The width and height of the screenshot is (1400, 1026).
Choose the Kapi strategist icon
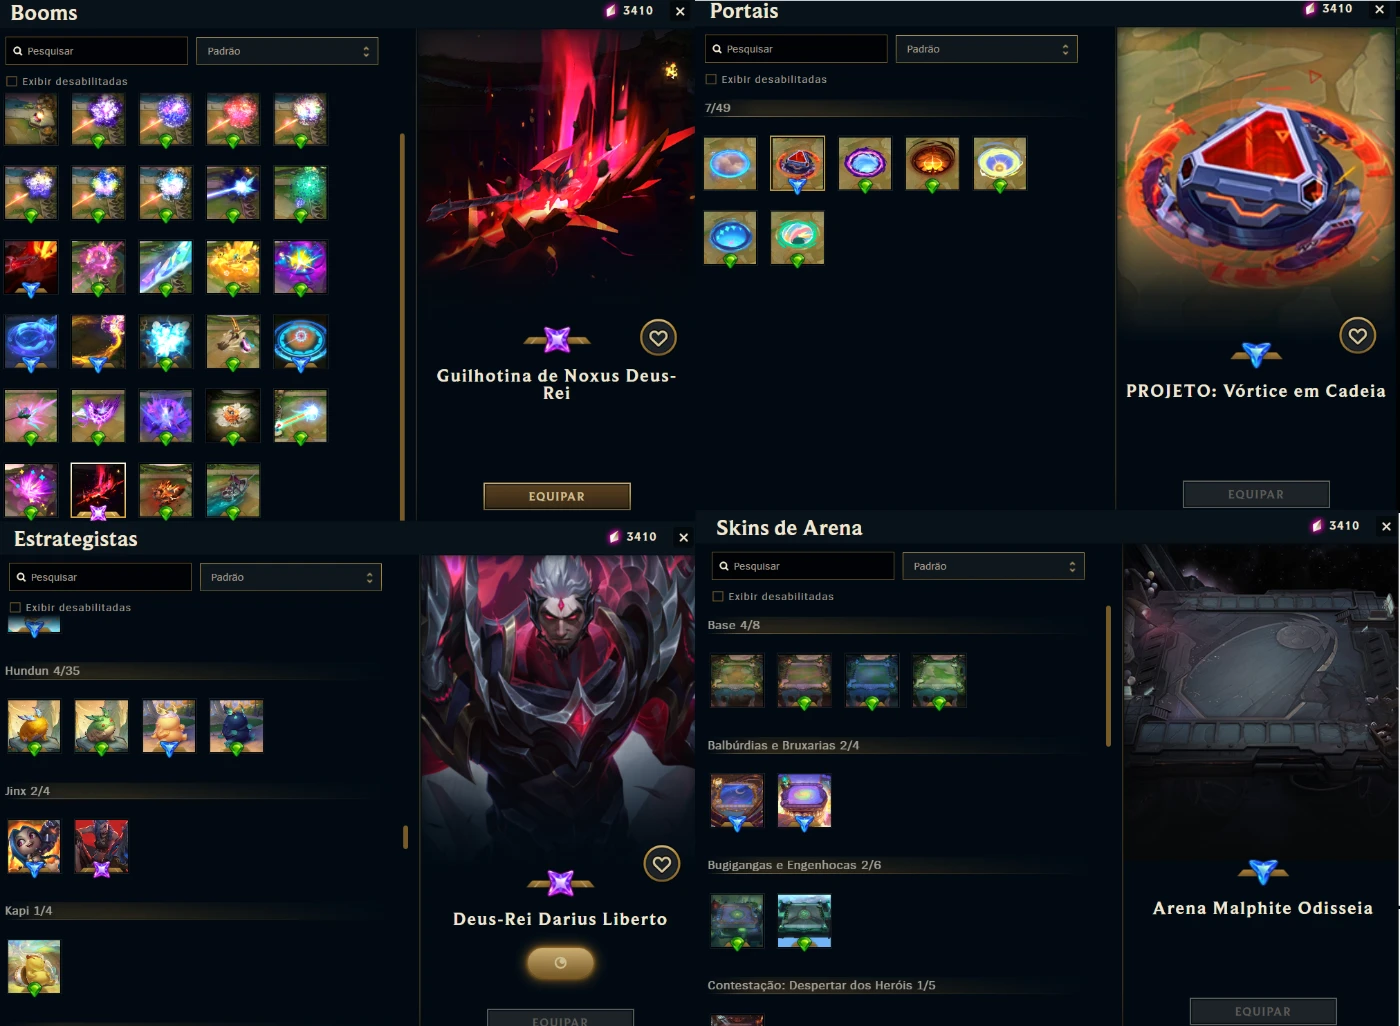coord(34,967)
